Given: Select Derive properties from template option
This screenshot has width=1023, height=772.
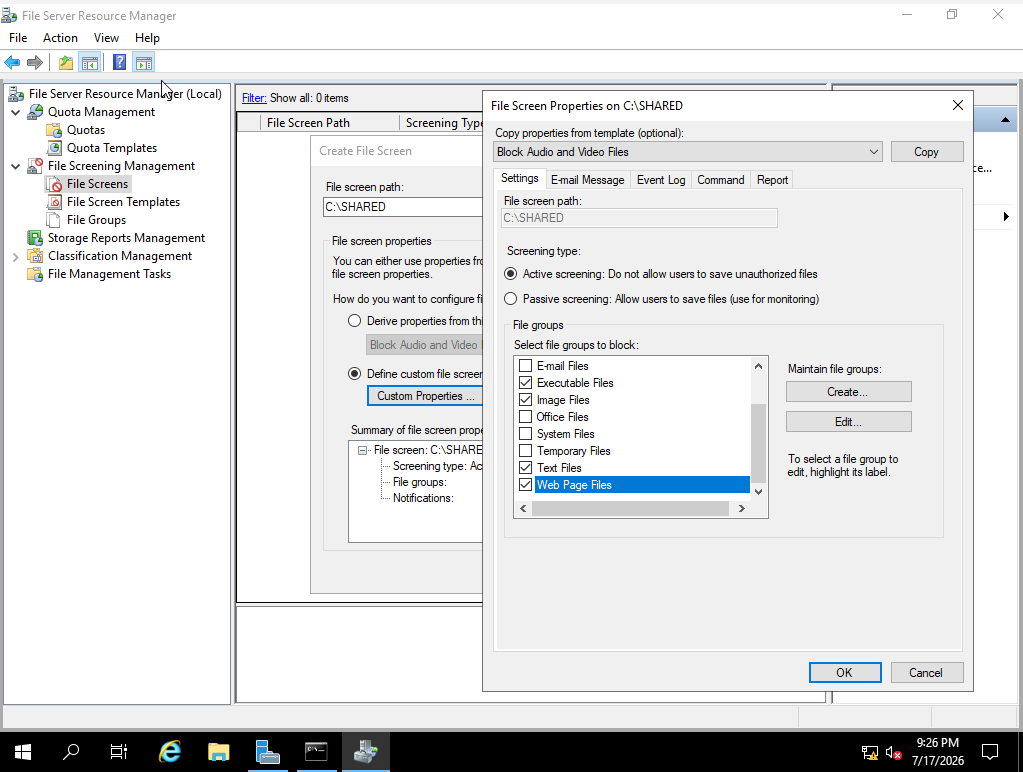Looking at the screenshot, I should (354, 321).
